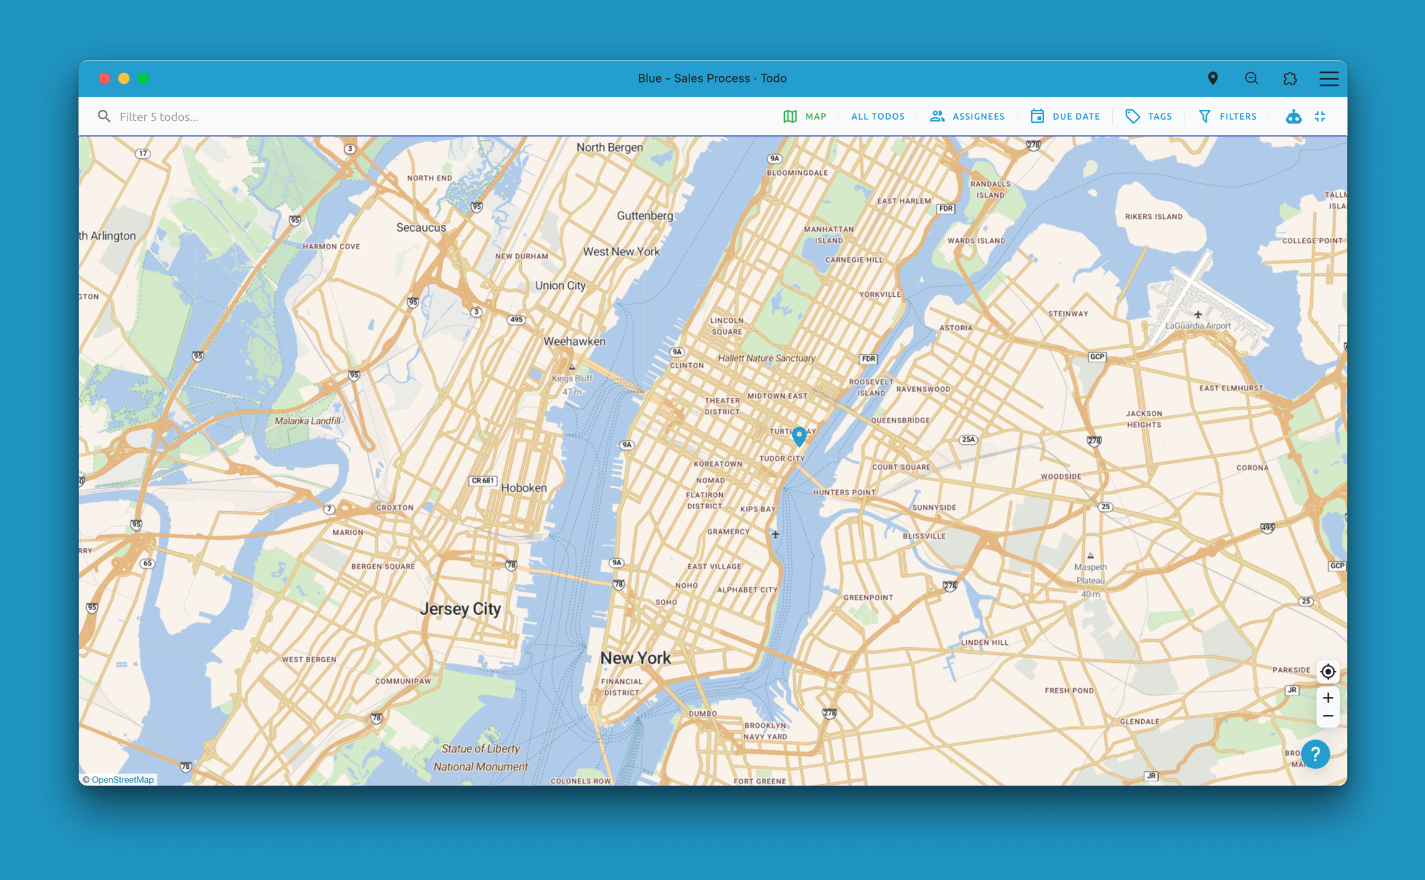Exit fullscreen with the collapse icon

(x=1320, y=116)
